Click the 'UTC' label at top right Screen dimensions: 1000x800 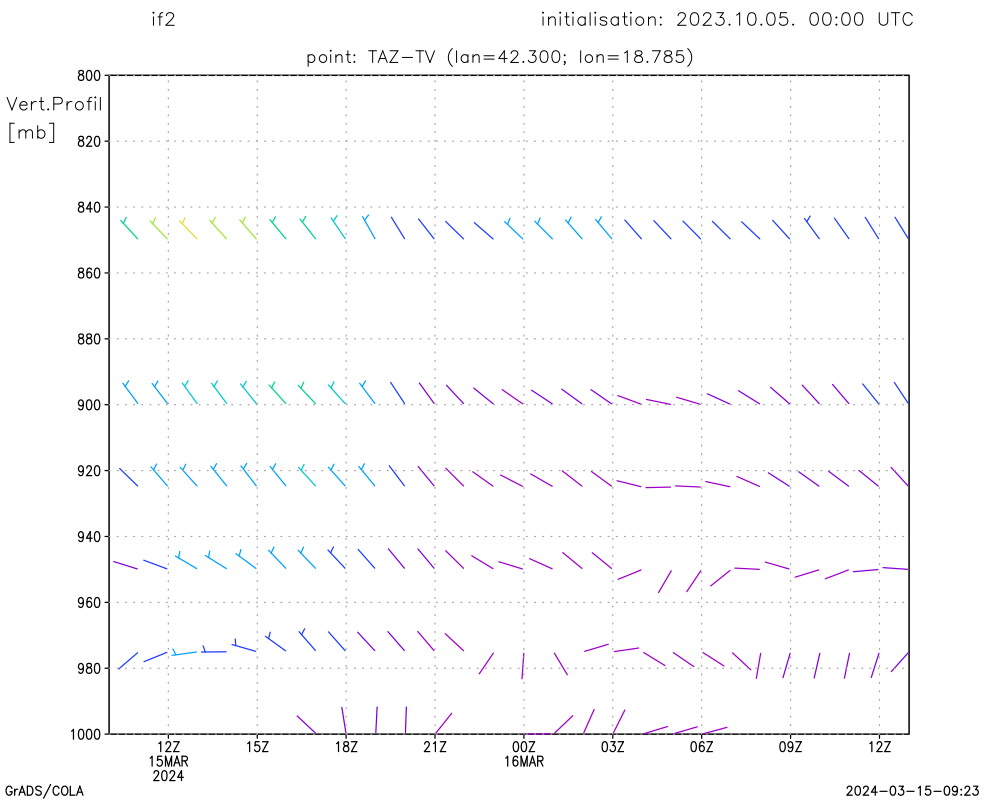coord(895,20)
